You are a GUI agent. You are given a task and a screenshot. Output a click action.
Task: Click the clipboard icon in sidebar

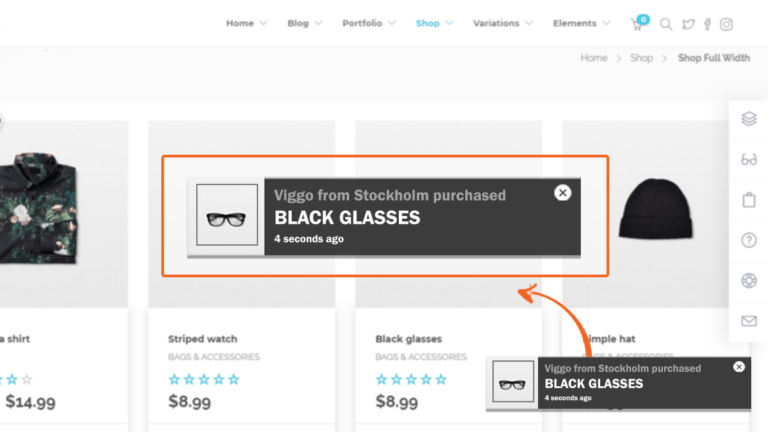pyautogui.click(x=749, y=200)
